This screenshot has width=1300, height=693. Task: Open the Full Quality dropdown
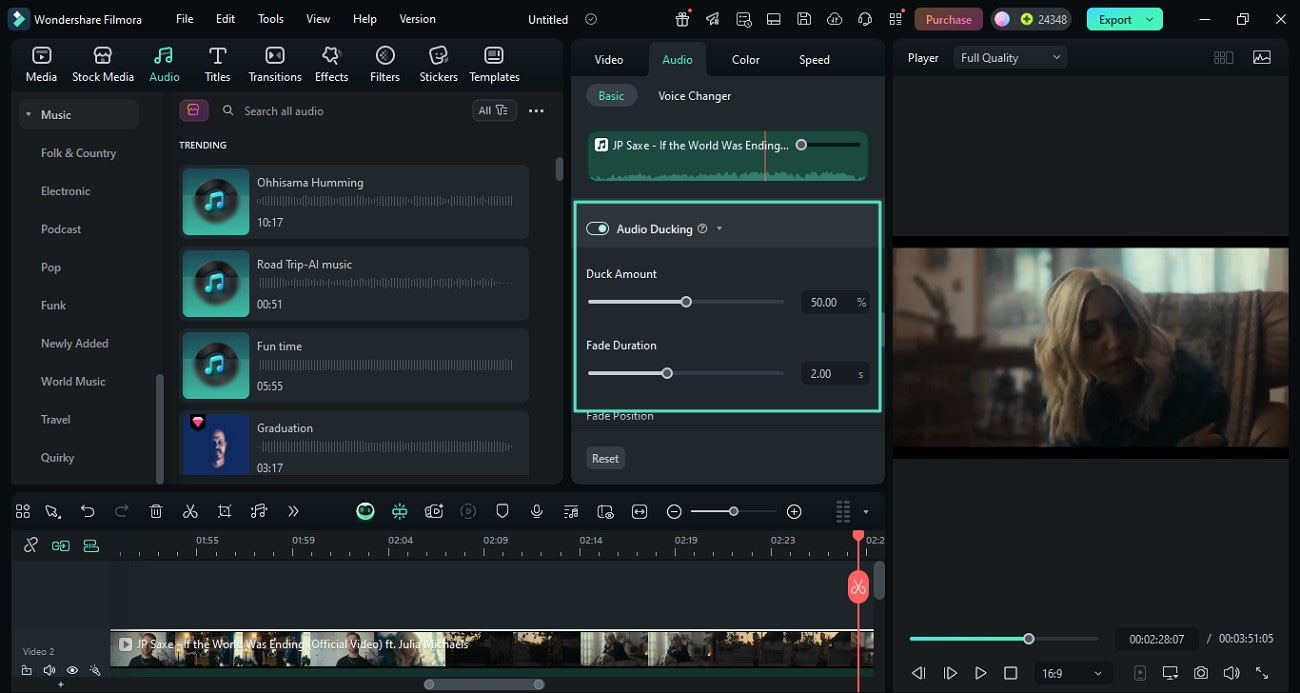point(1010,58)
